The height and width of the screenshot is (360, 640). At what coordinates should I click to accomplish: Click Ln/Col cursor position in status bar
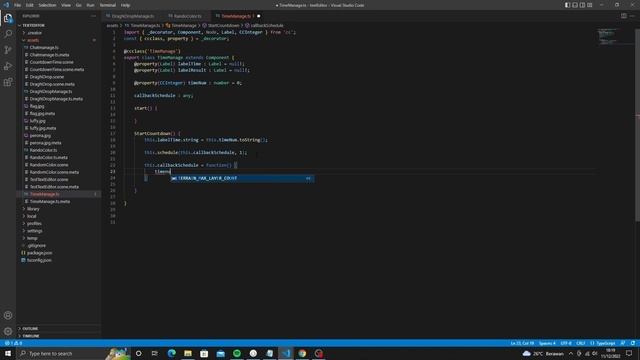click(522, 343)
